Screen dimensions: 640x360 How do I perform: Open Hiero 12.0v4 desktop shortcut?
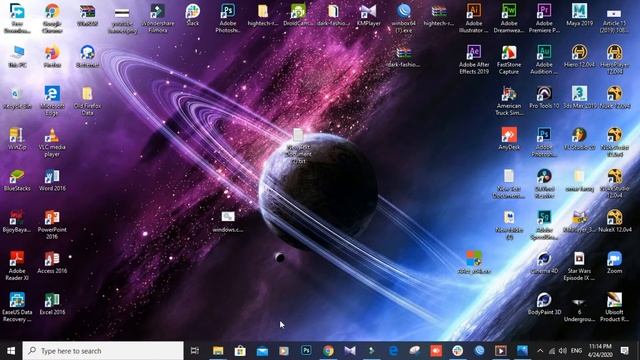tap(579, 56)
